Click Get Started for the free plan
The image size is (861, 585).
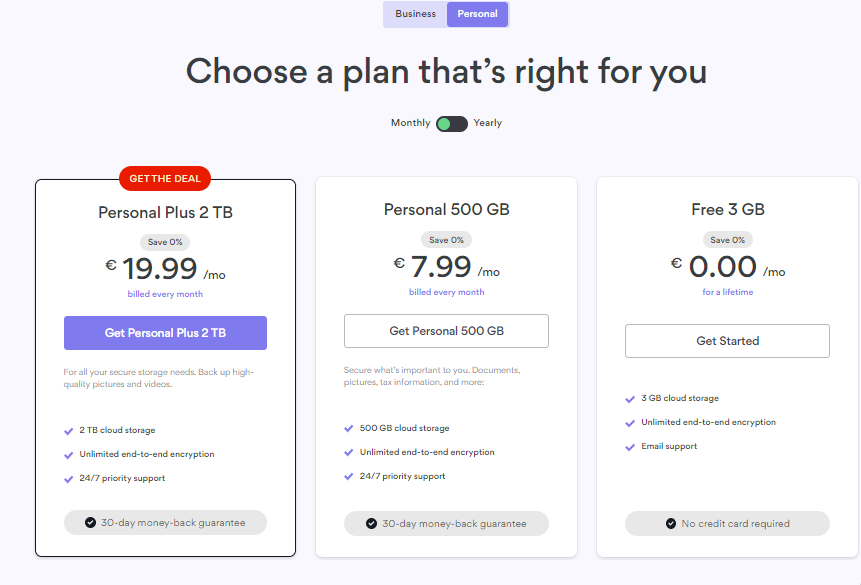coord(727,341)
